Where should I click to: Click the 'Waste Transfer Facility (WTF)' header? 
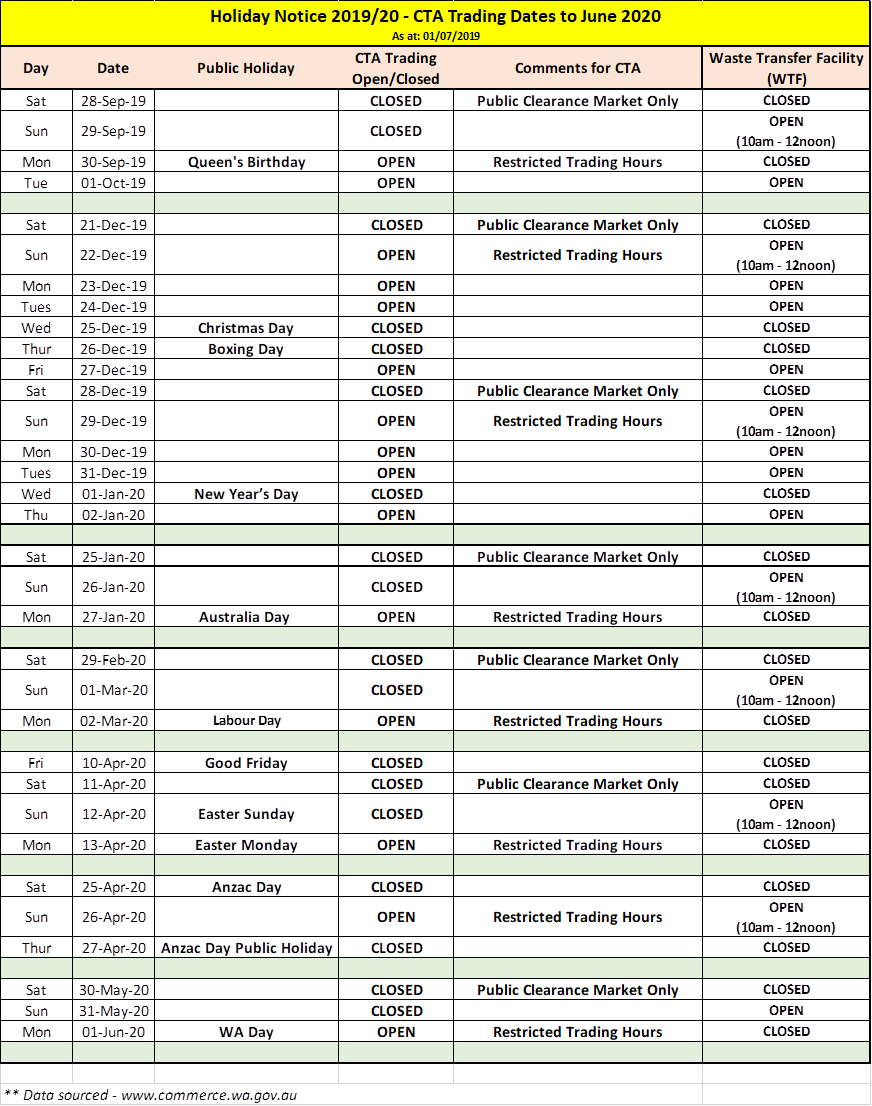pyautogui.click(x=786, y=68)
